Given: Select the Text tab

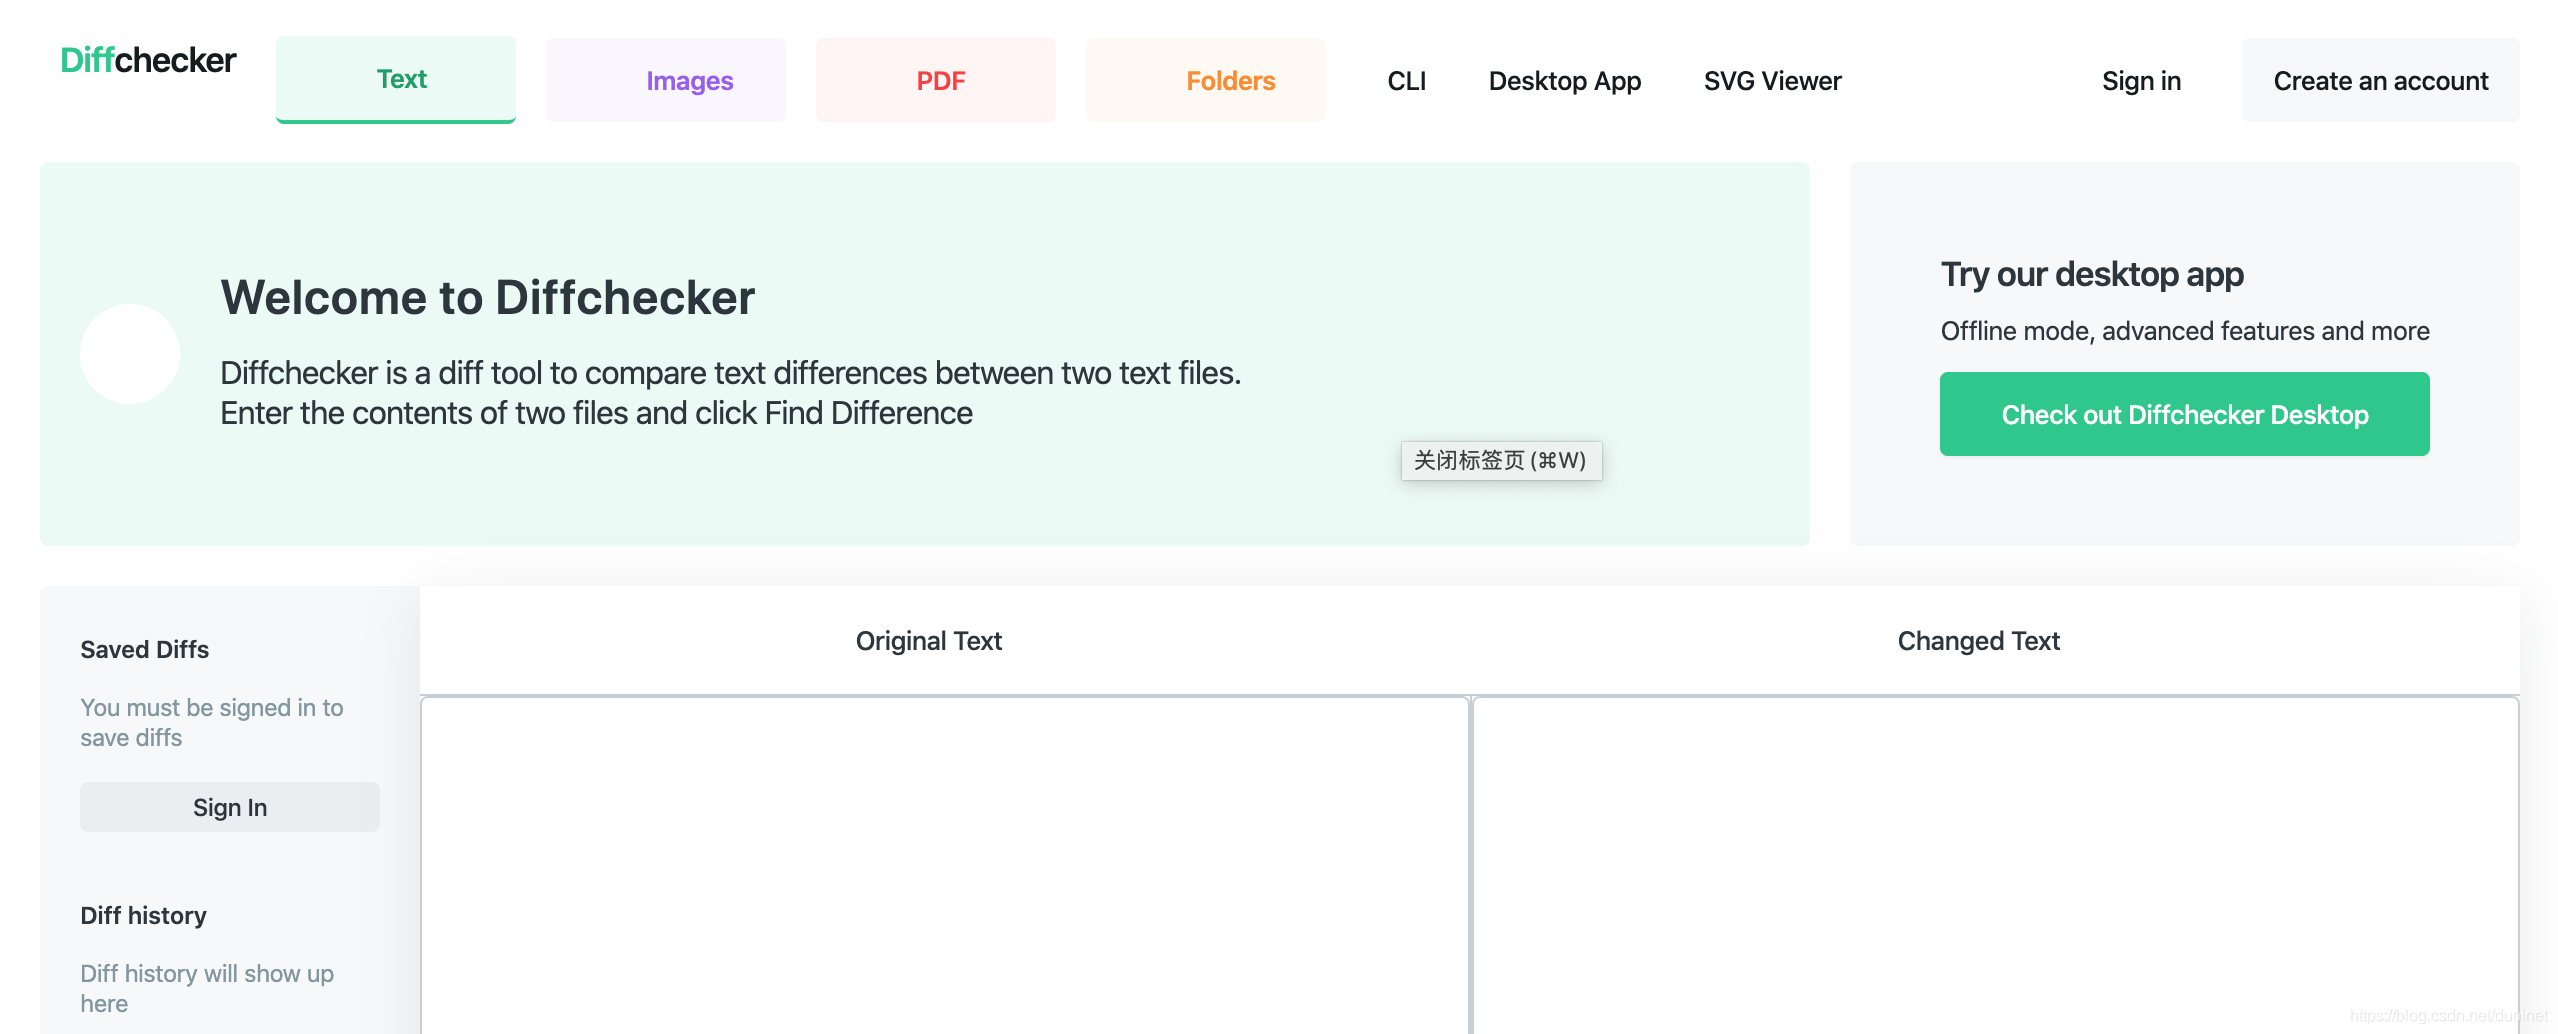Looking at the screenshot, I should coord(396,79).
